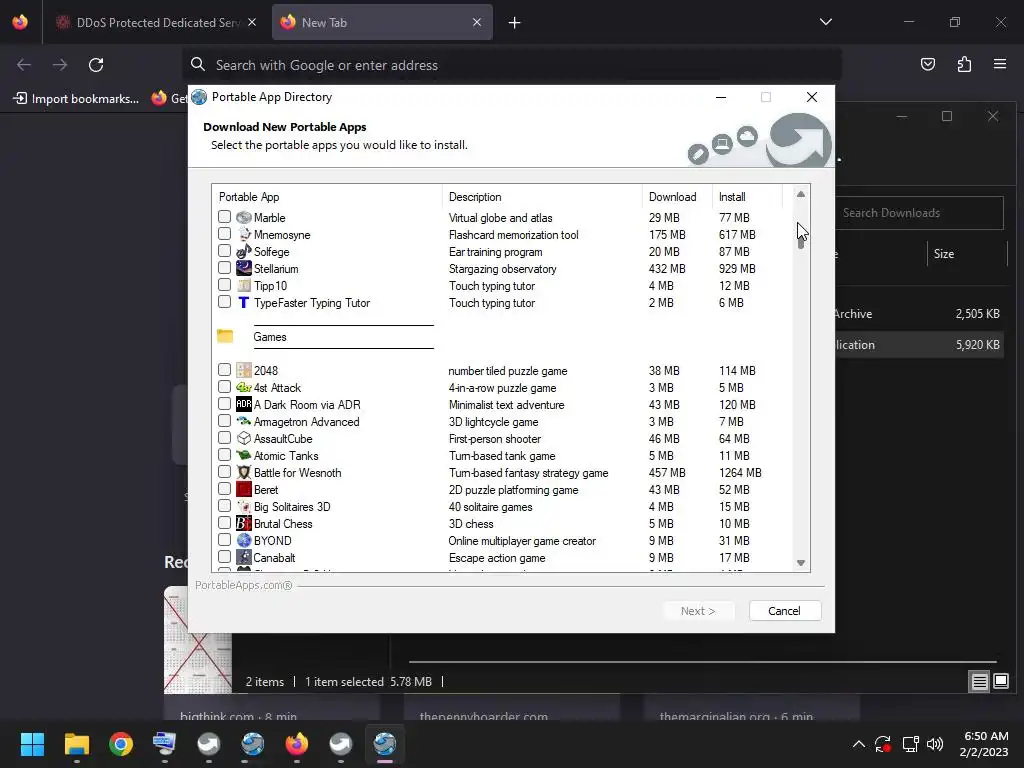The image size is (1024, 768).
Task: Check the AssaultCube checkbox
Action: click(x=224, y=438)
